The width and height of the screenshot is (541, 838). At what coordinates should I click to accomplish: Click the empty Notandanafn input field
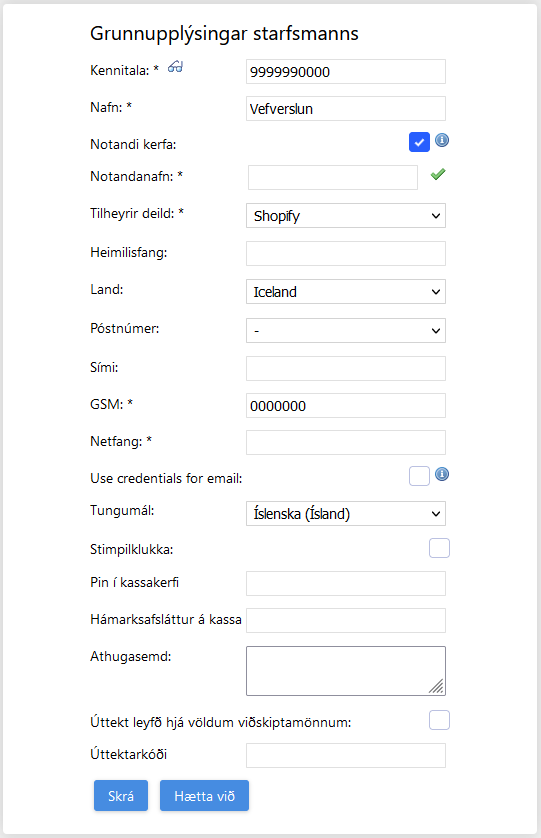[x=333, y=177]
